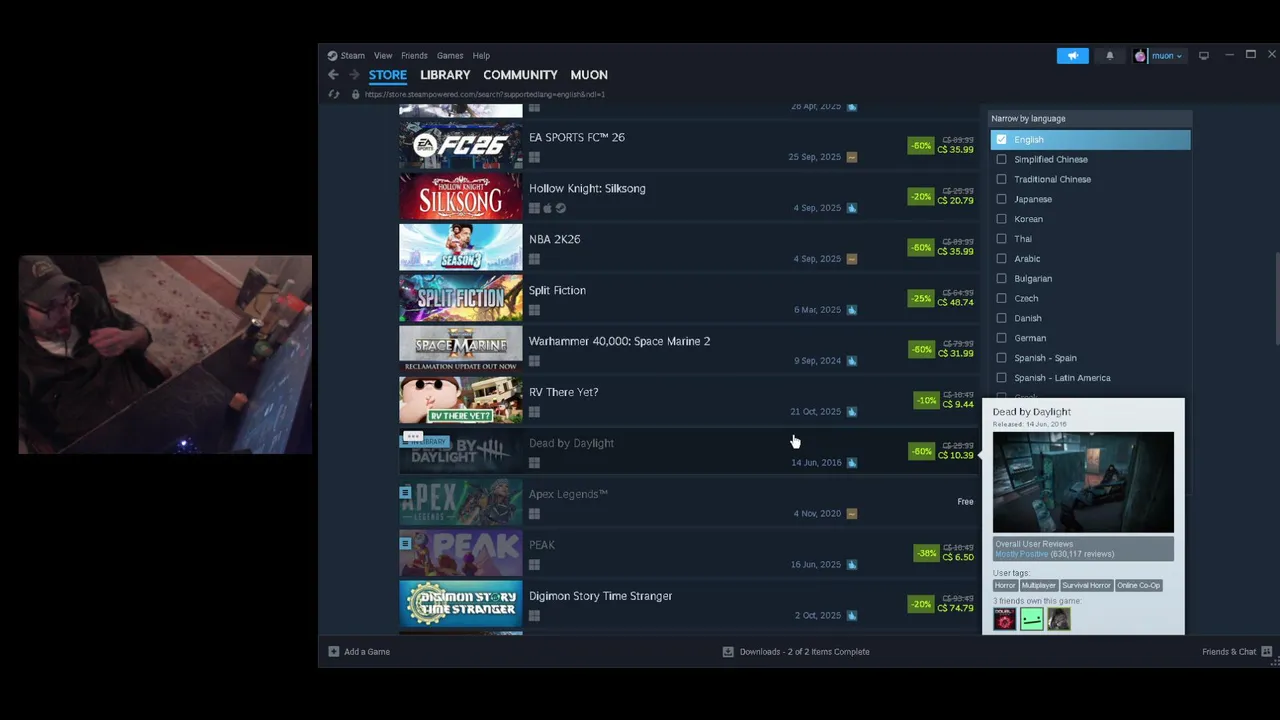Click Steam Deck compatibility icon for Split Fiction

(851, 310)
